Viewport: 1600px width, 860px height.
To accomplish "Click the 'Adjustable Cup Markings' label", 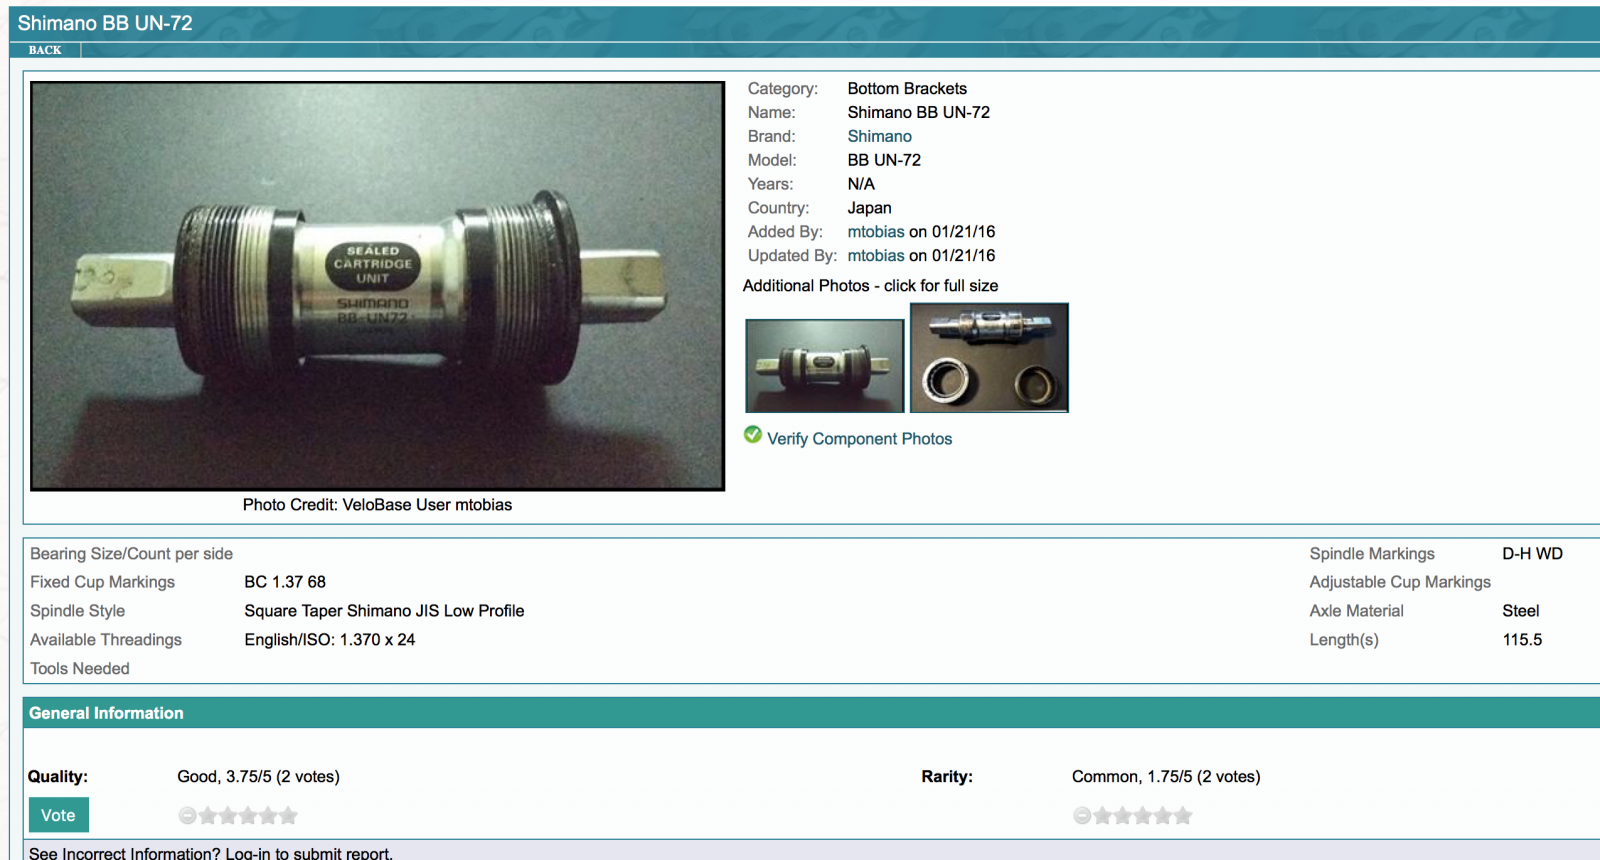I will point(1400,582).
